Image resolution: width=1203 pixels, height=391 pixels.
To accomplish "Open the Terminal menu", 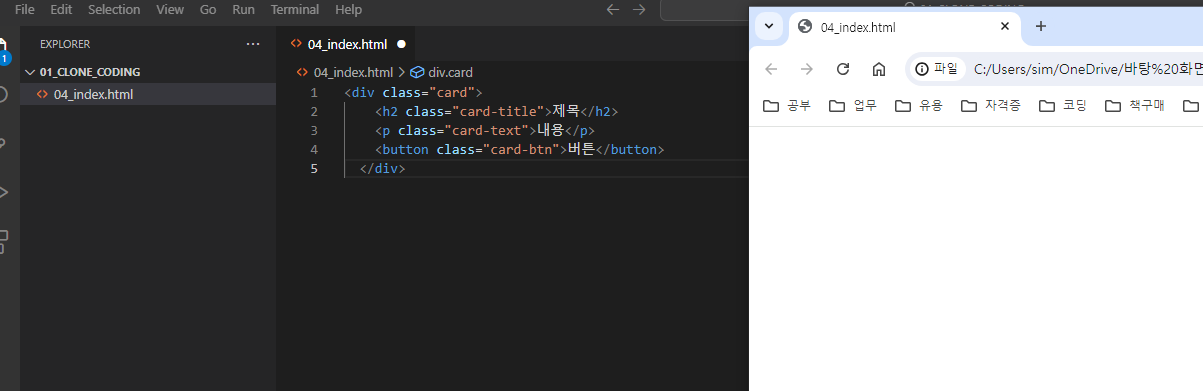I will point(295,9).
